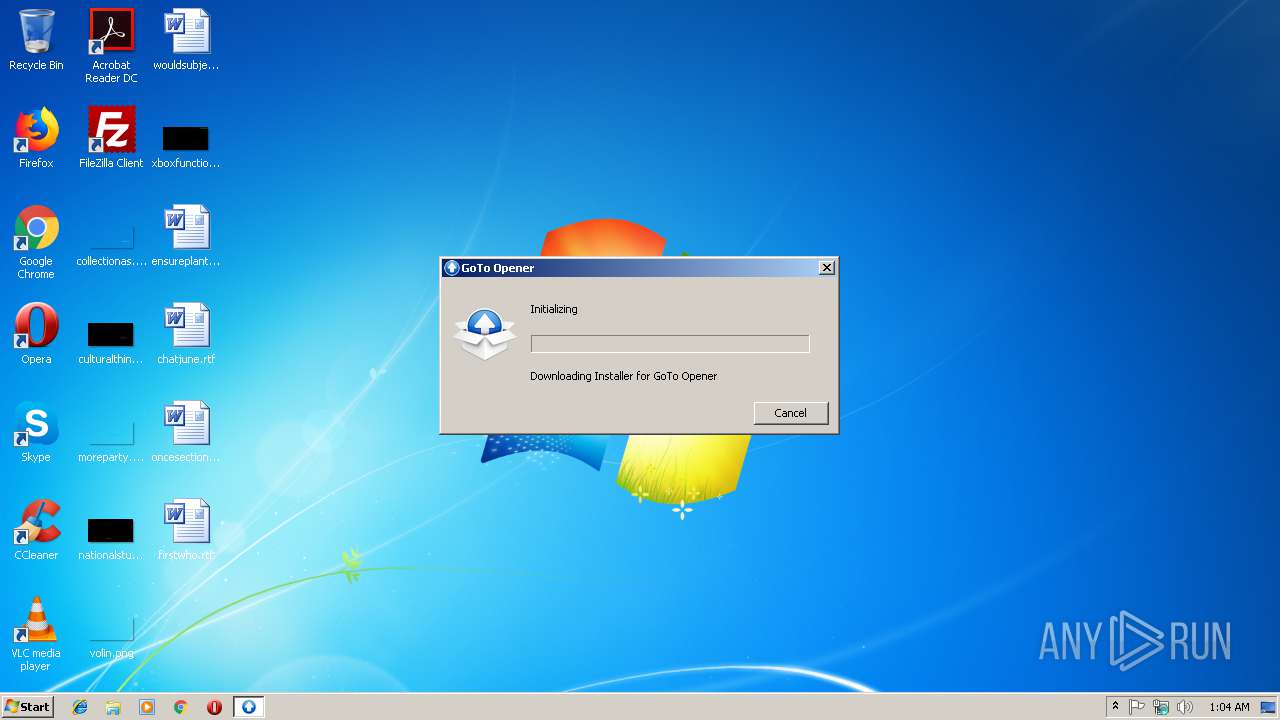Image resolution: width=1280 pixels, height=720 pixels.
Task: Open Windows Explorer from taskbar
Action: click(113, 707)
